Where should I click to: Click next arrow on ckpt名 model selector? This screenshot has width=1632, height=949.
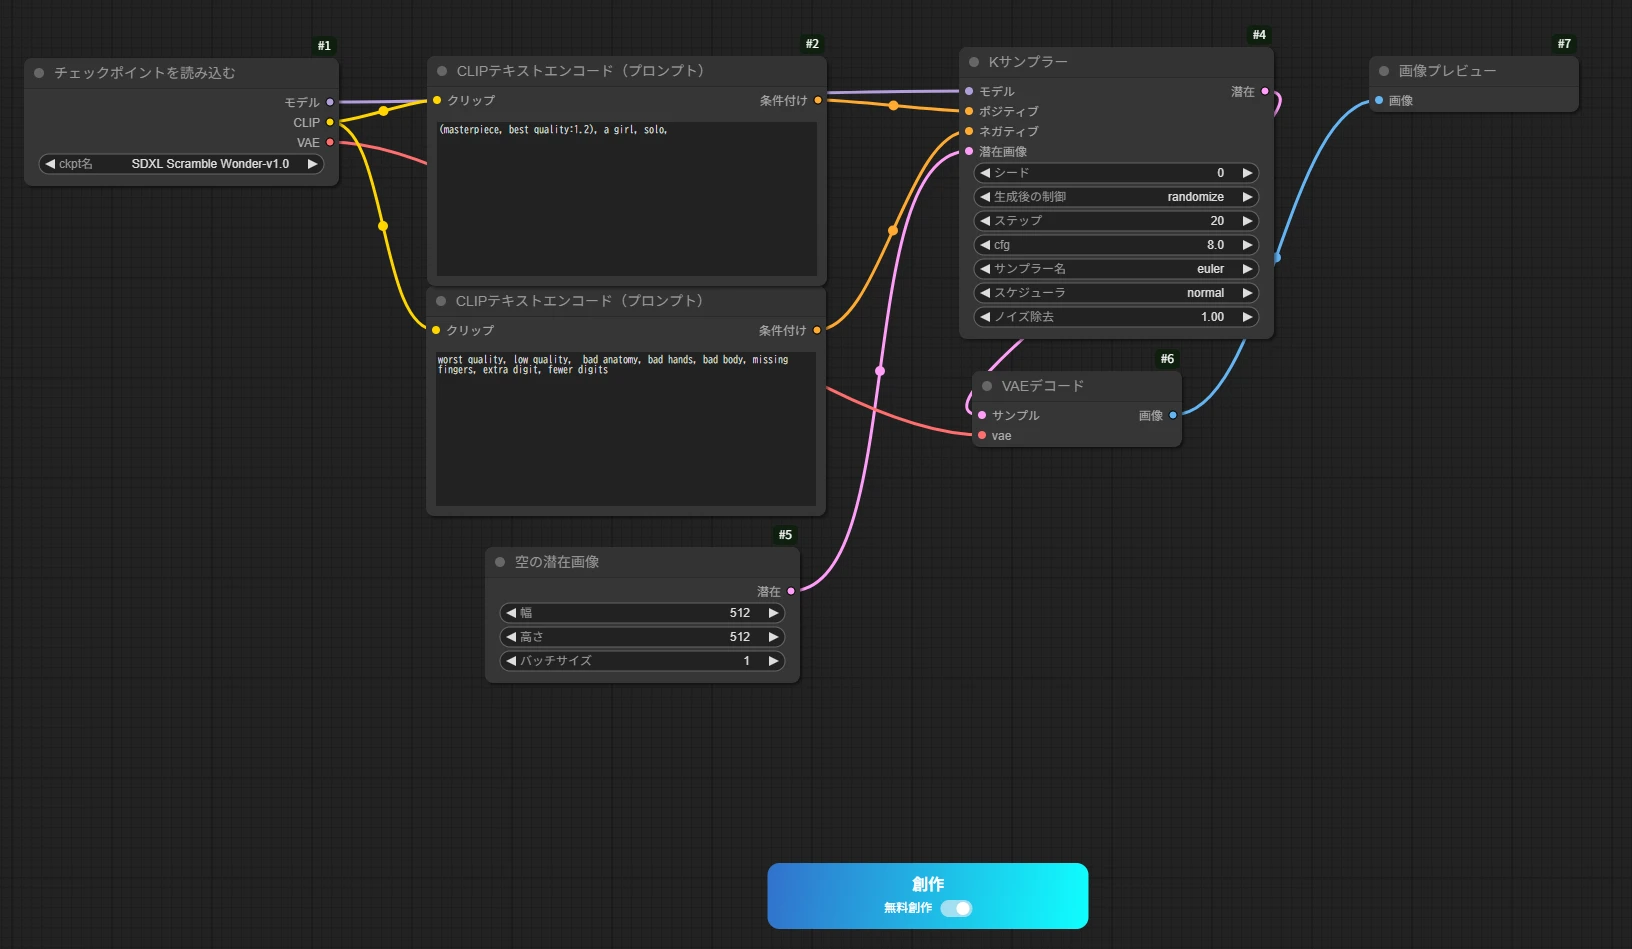(312, 164)
